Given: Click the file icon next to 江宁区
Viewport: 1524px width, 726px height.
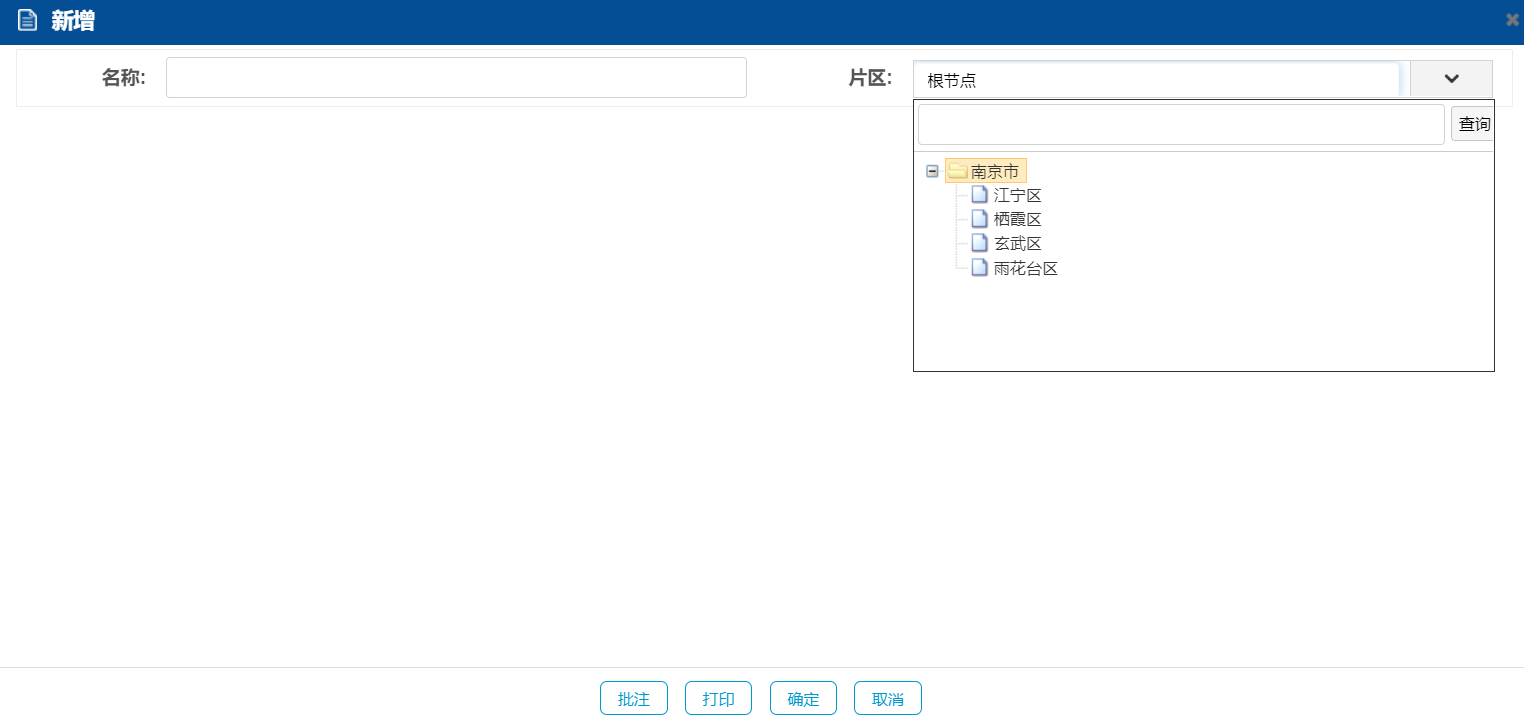Looking at the screenshot, I should click(x=979, y=195).
